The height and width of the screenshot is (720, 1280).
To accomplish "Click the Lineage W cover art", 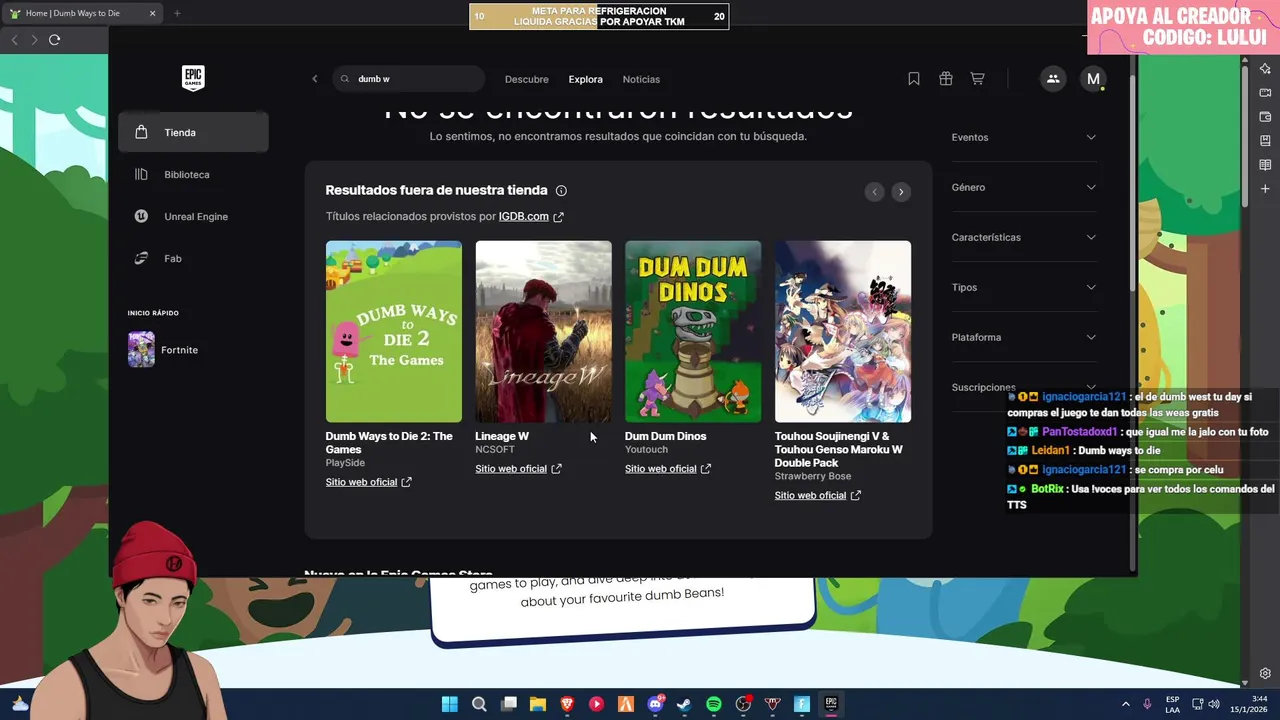I will click(543, 331).
